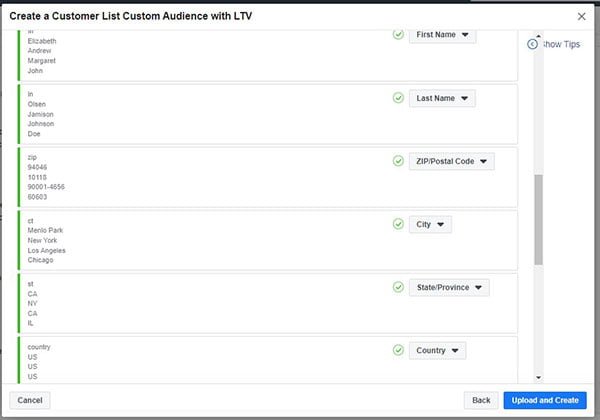Click the Show Tips link
This screenshot has height=420, width=600.
click(x=561, y=44)
